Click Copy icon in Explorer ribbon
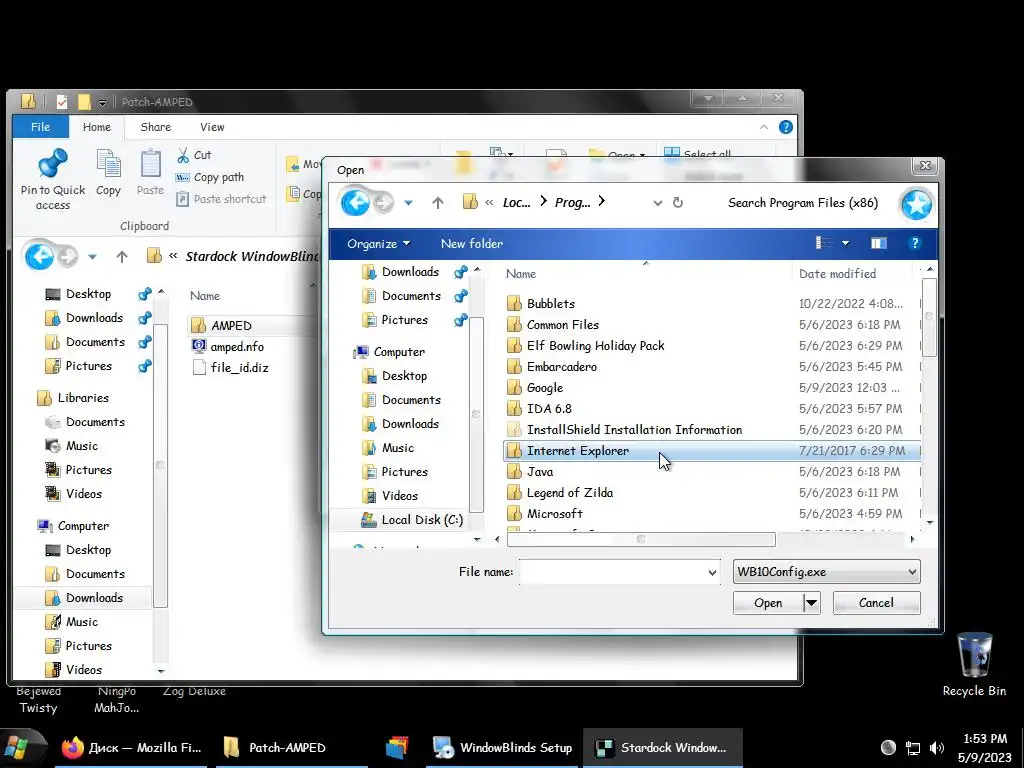 tap(108, 172)
